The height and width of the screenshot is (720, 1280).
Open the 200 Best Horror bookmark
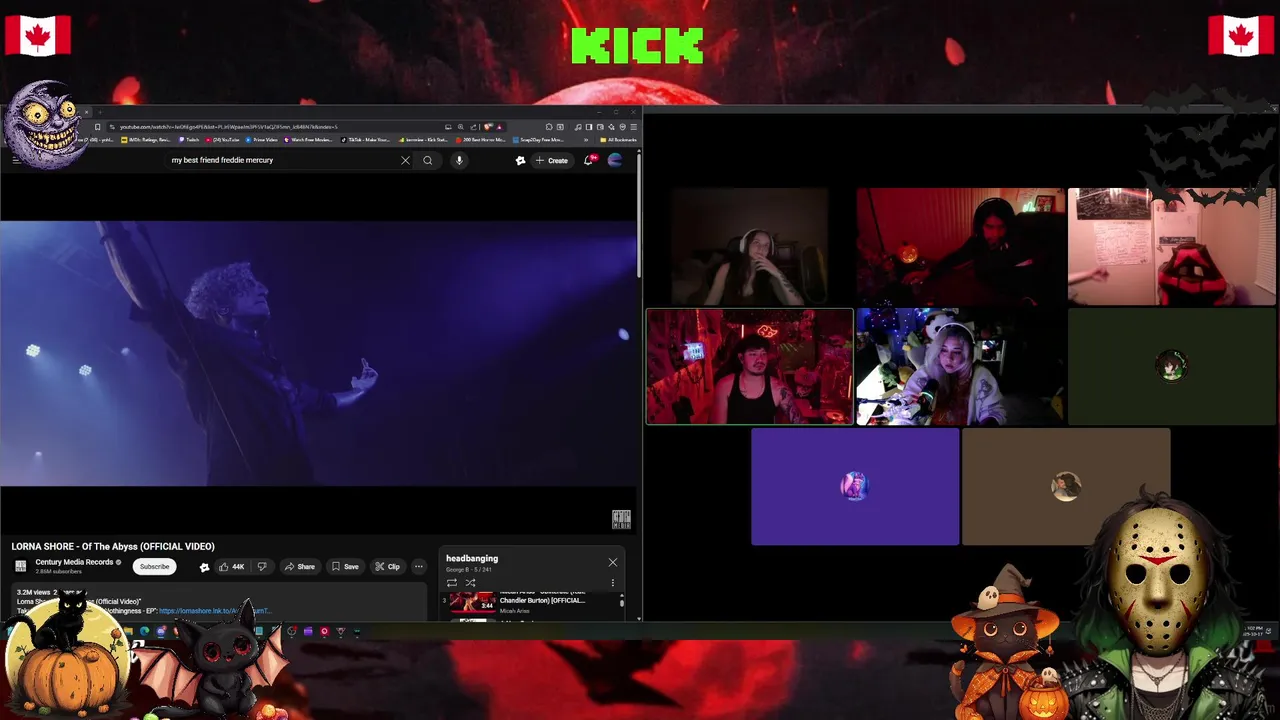point(481,140)
